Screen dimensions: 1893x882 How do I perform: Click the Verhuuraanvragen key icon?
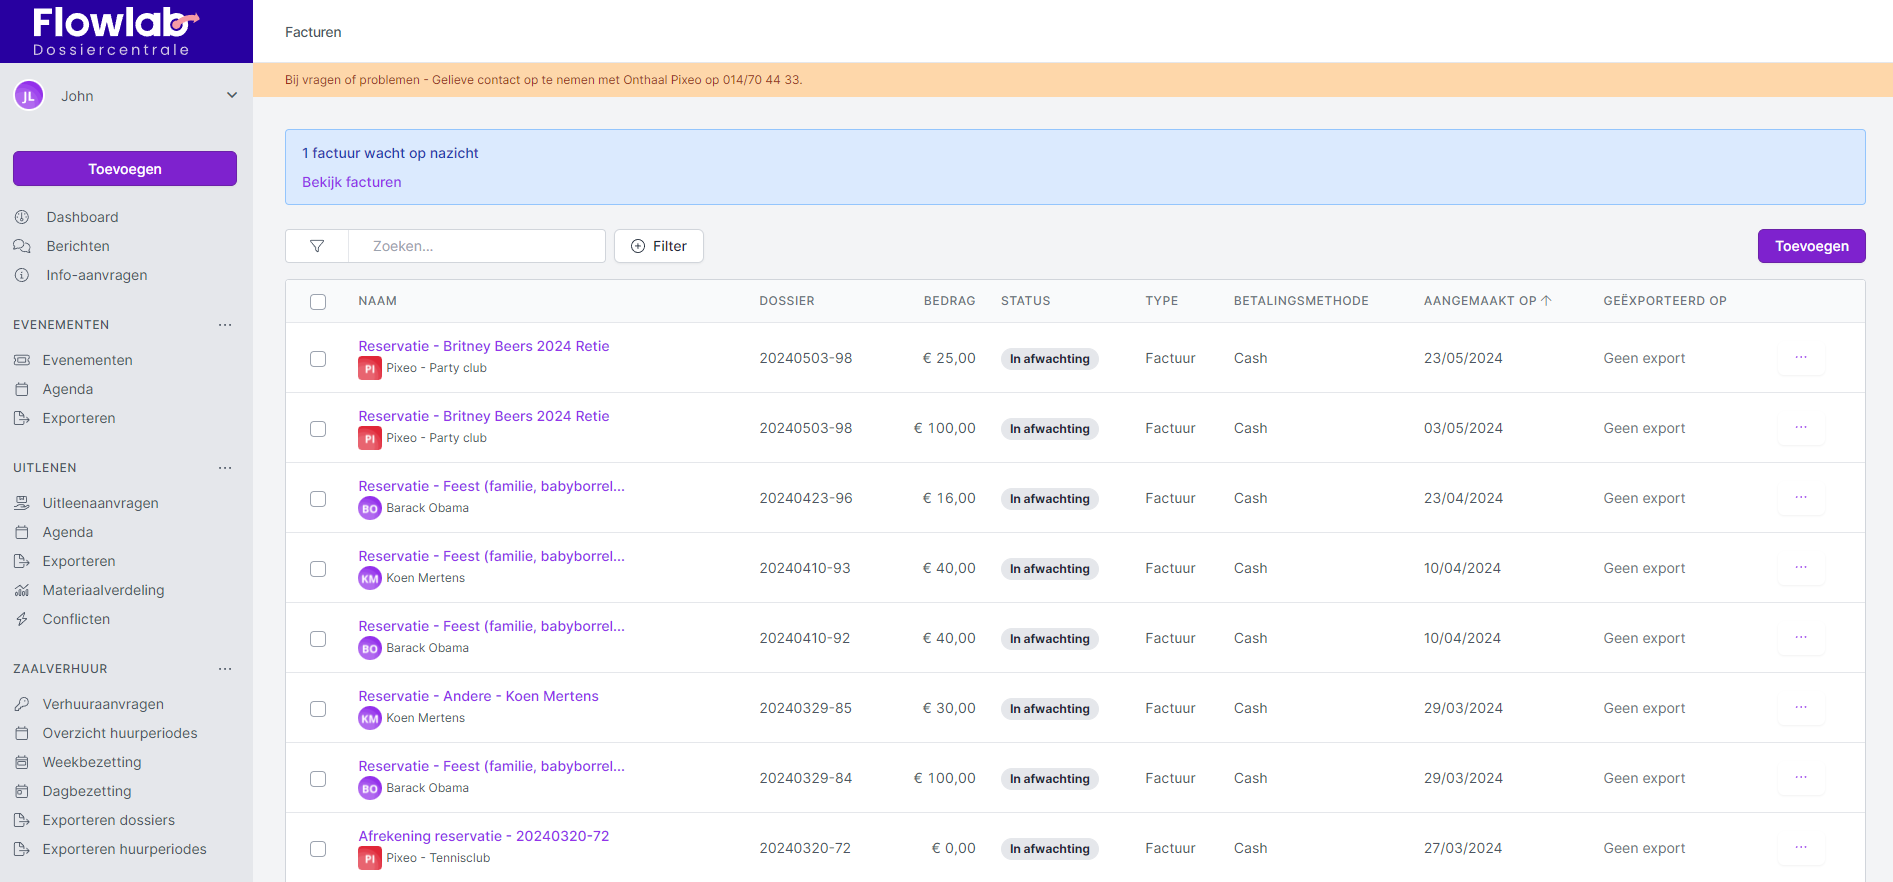22,704
